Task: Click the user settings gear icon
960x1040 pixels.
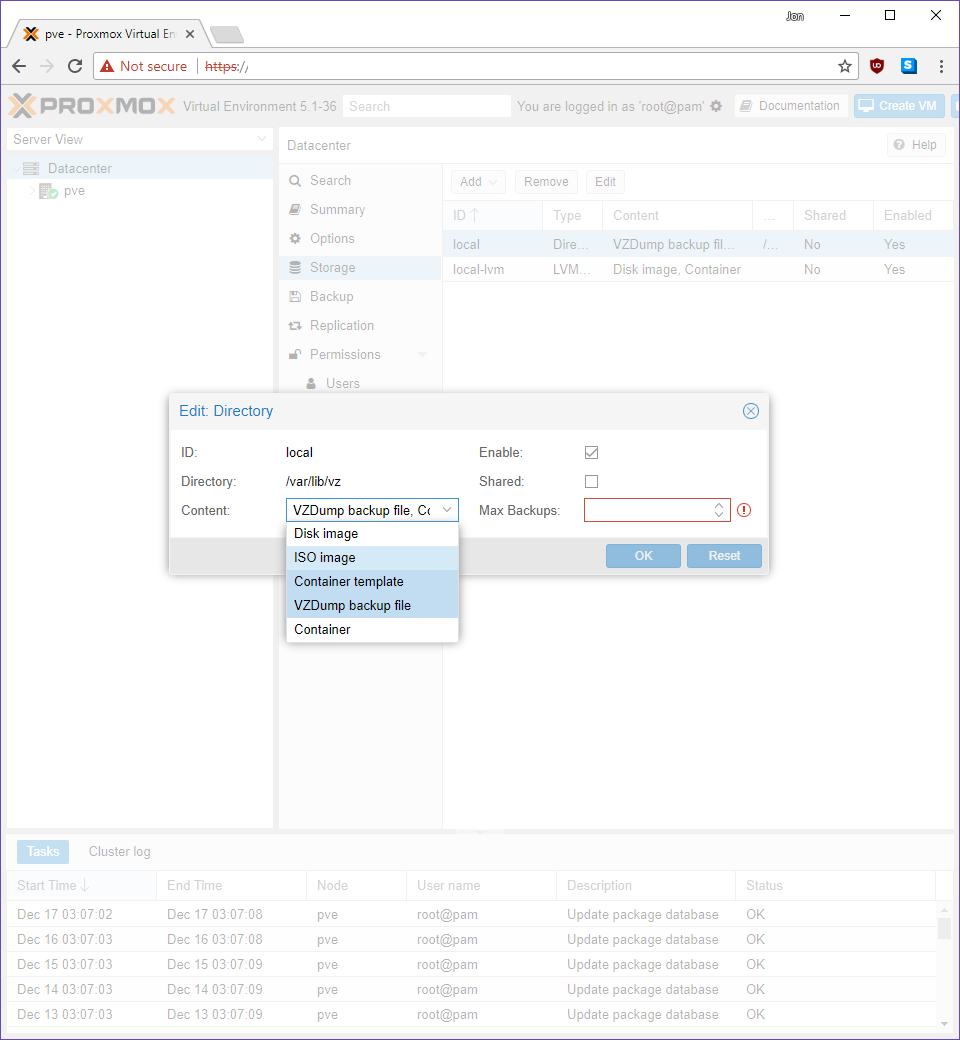Action: pyautogui.click(x=716, y=106)
